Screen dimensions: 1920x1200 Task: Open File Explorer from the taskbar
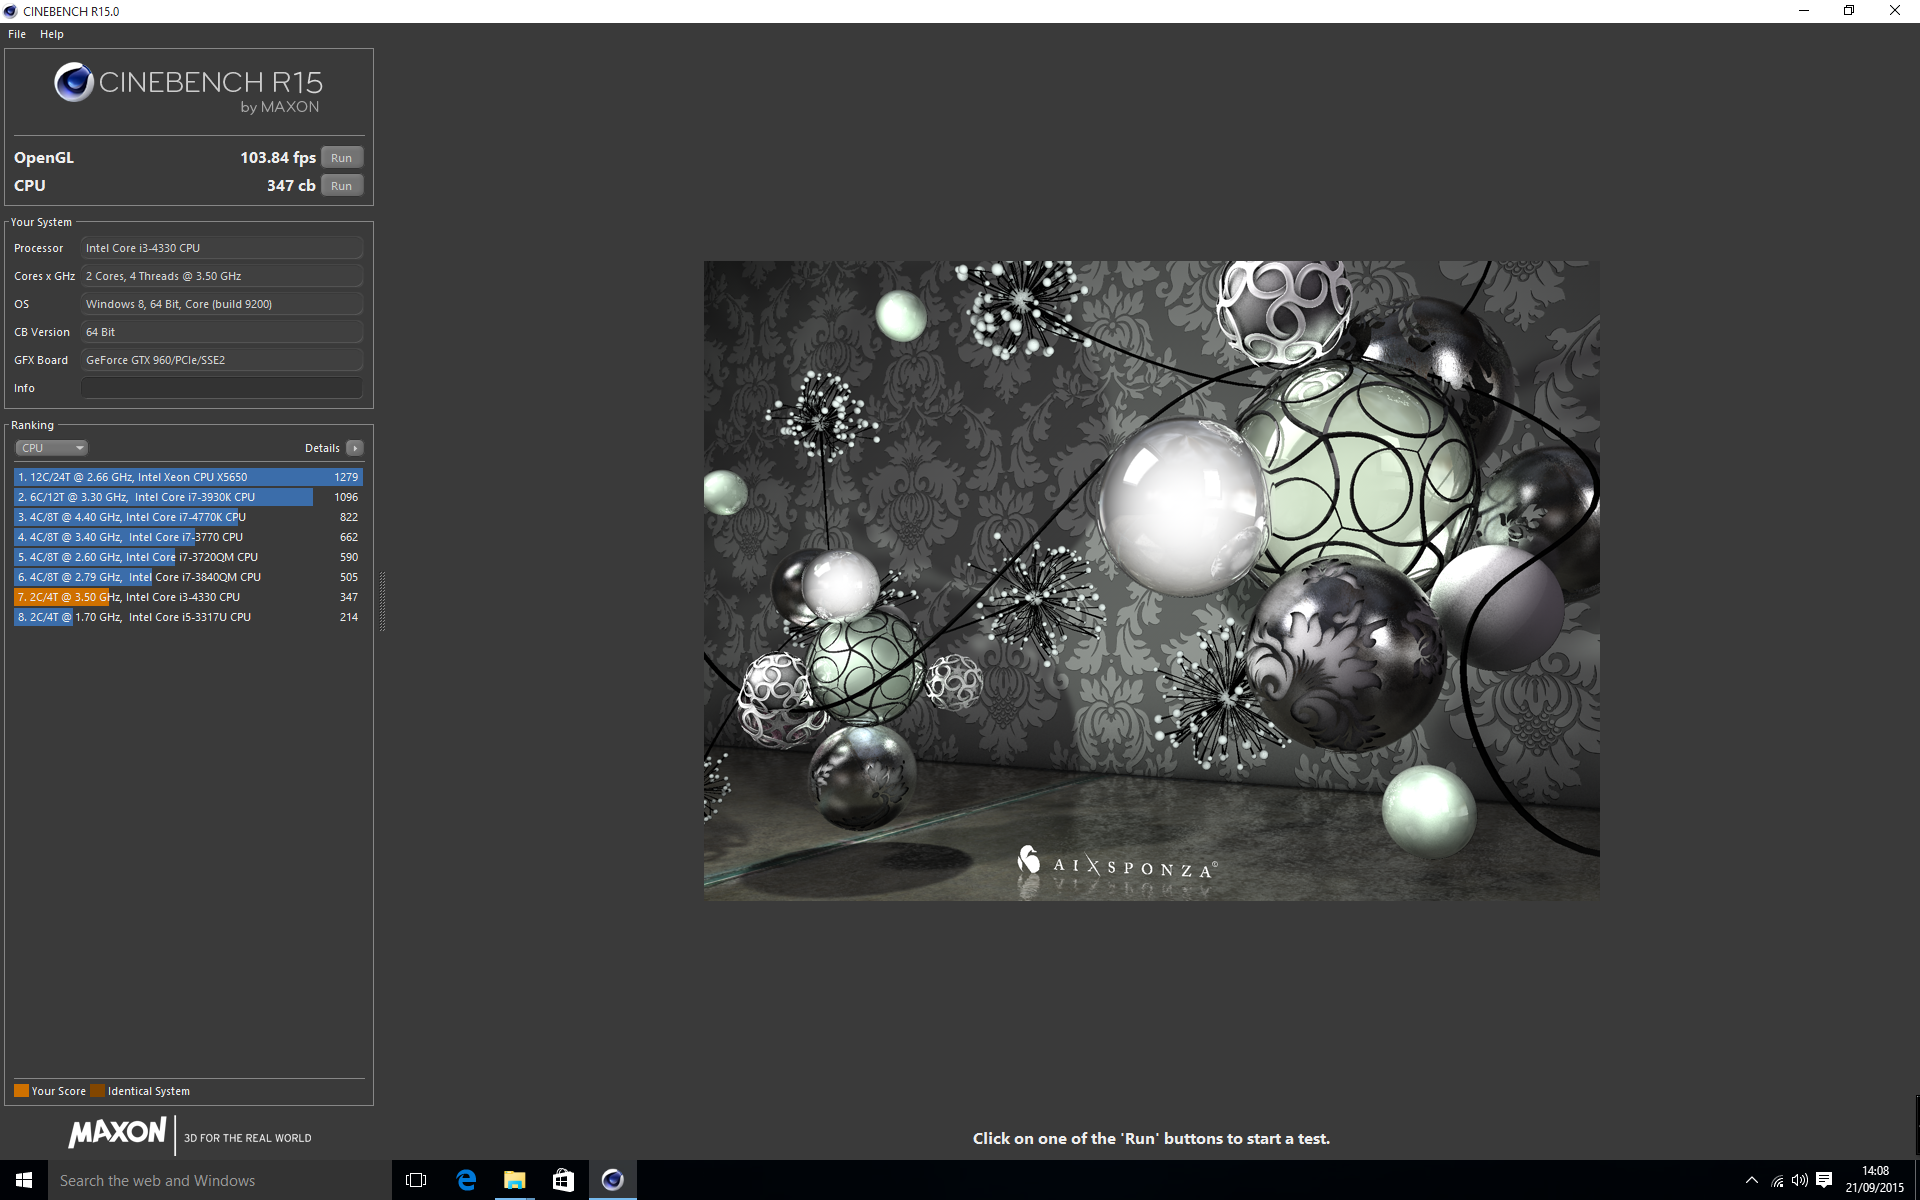514,1180
